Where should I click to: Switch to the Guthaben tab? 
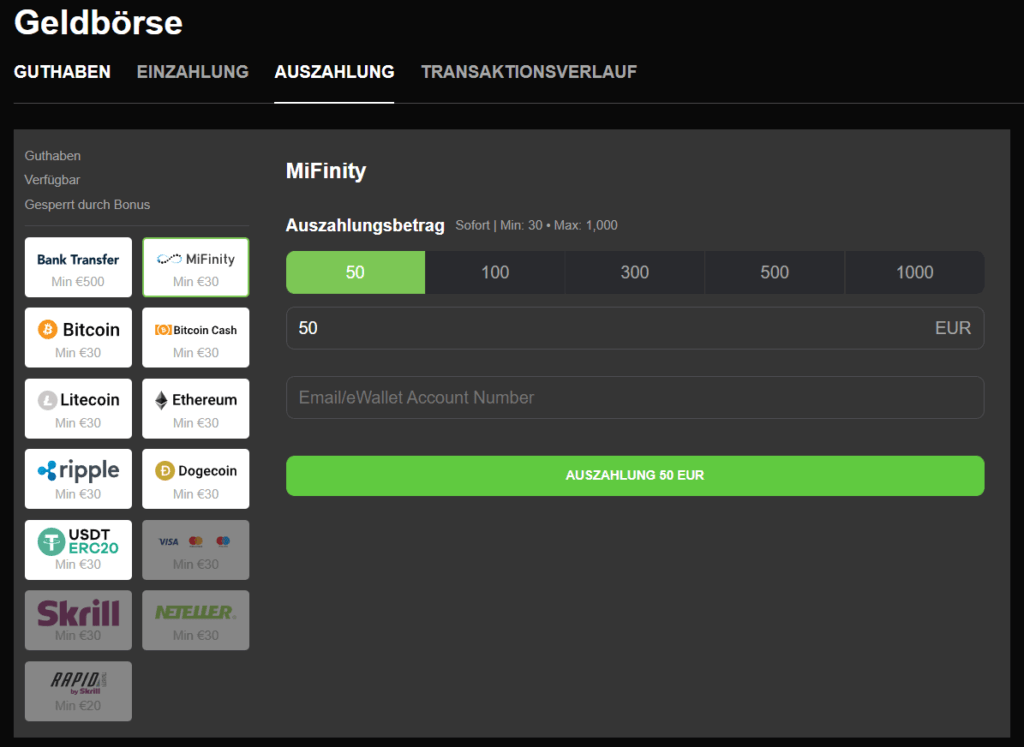(62, 72)
